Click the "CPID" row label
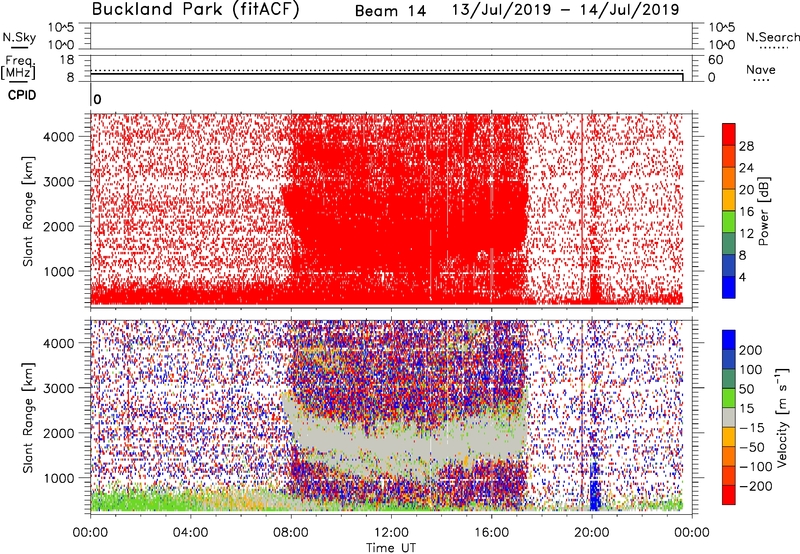The height and width of the screenshot is (554, 800). pyautogui.click(x=22, y=95)
